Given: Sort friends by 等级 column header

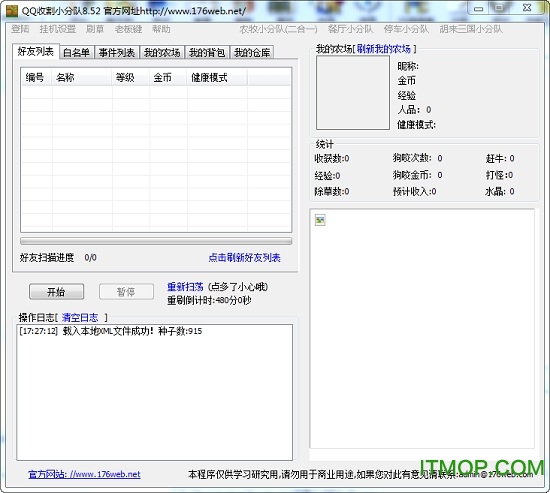Looking at the screenshot, I should pos(131,77).
